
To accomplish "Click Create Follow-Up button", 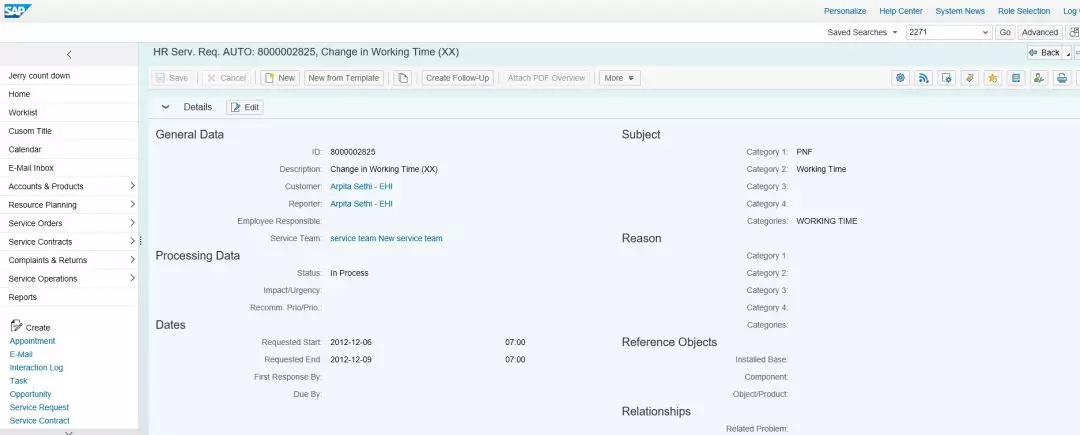I will pos(457,78).
